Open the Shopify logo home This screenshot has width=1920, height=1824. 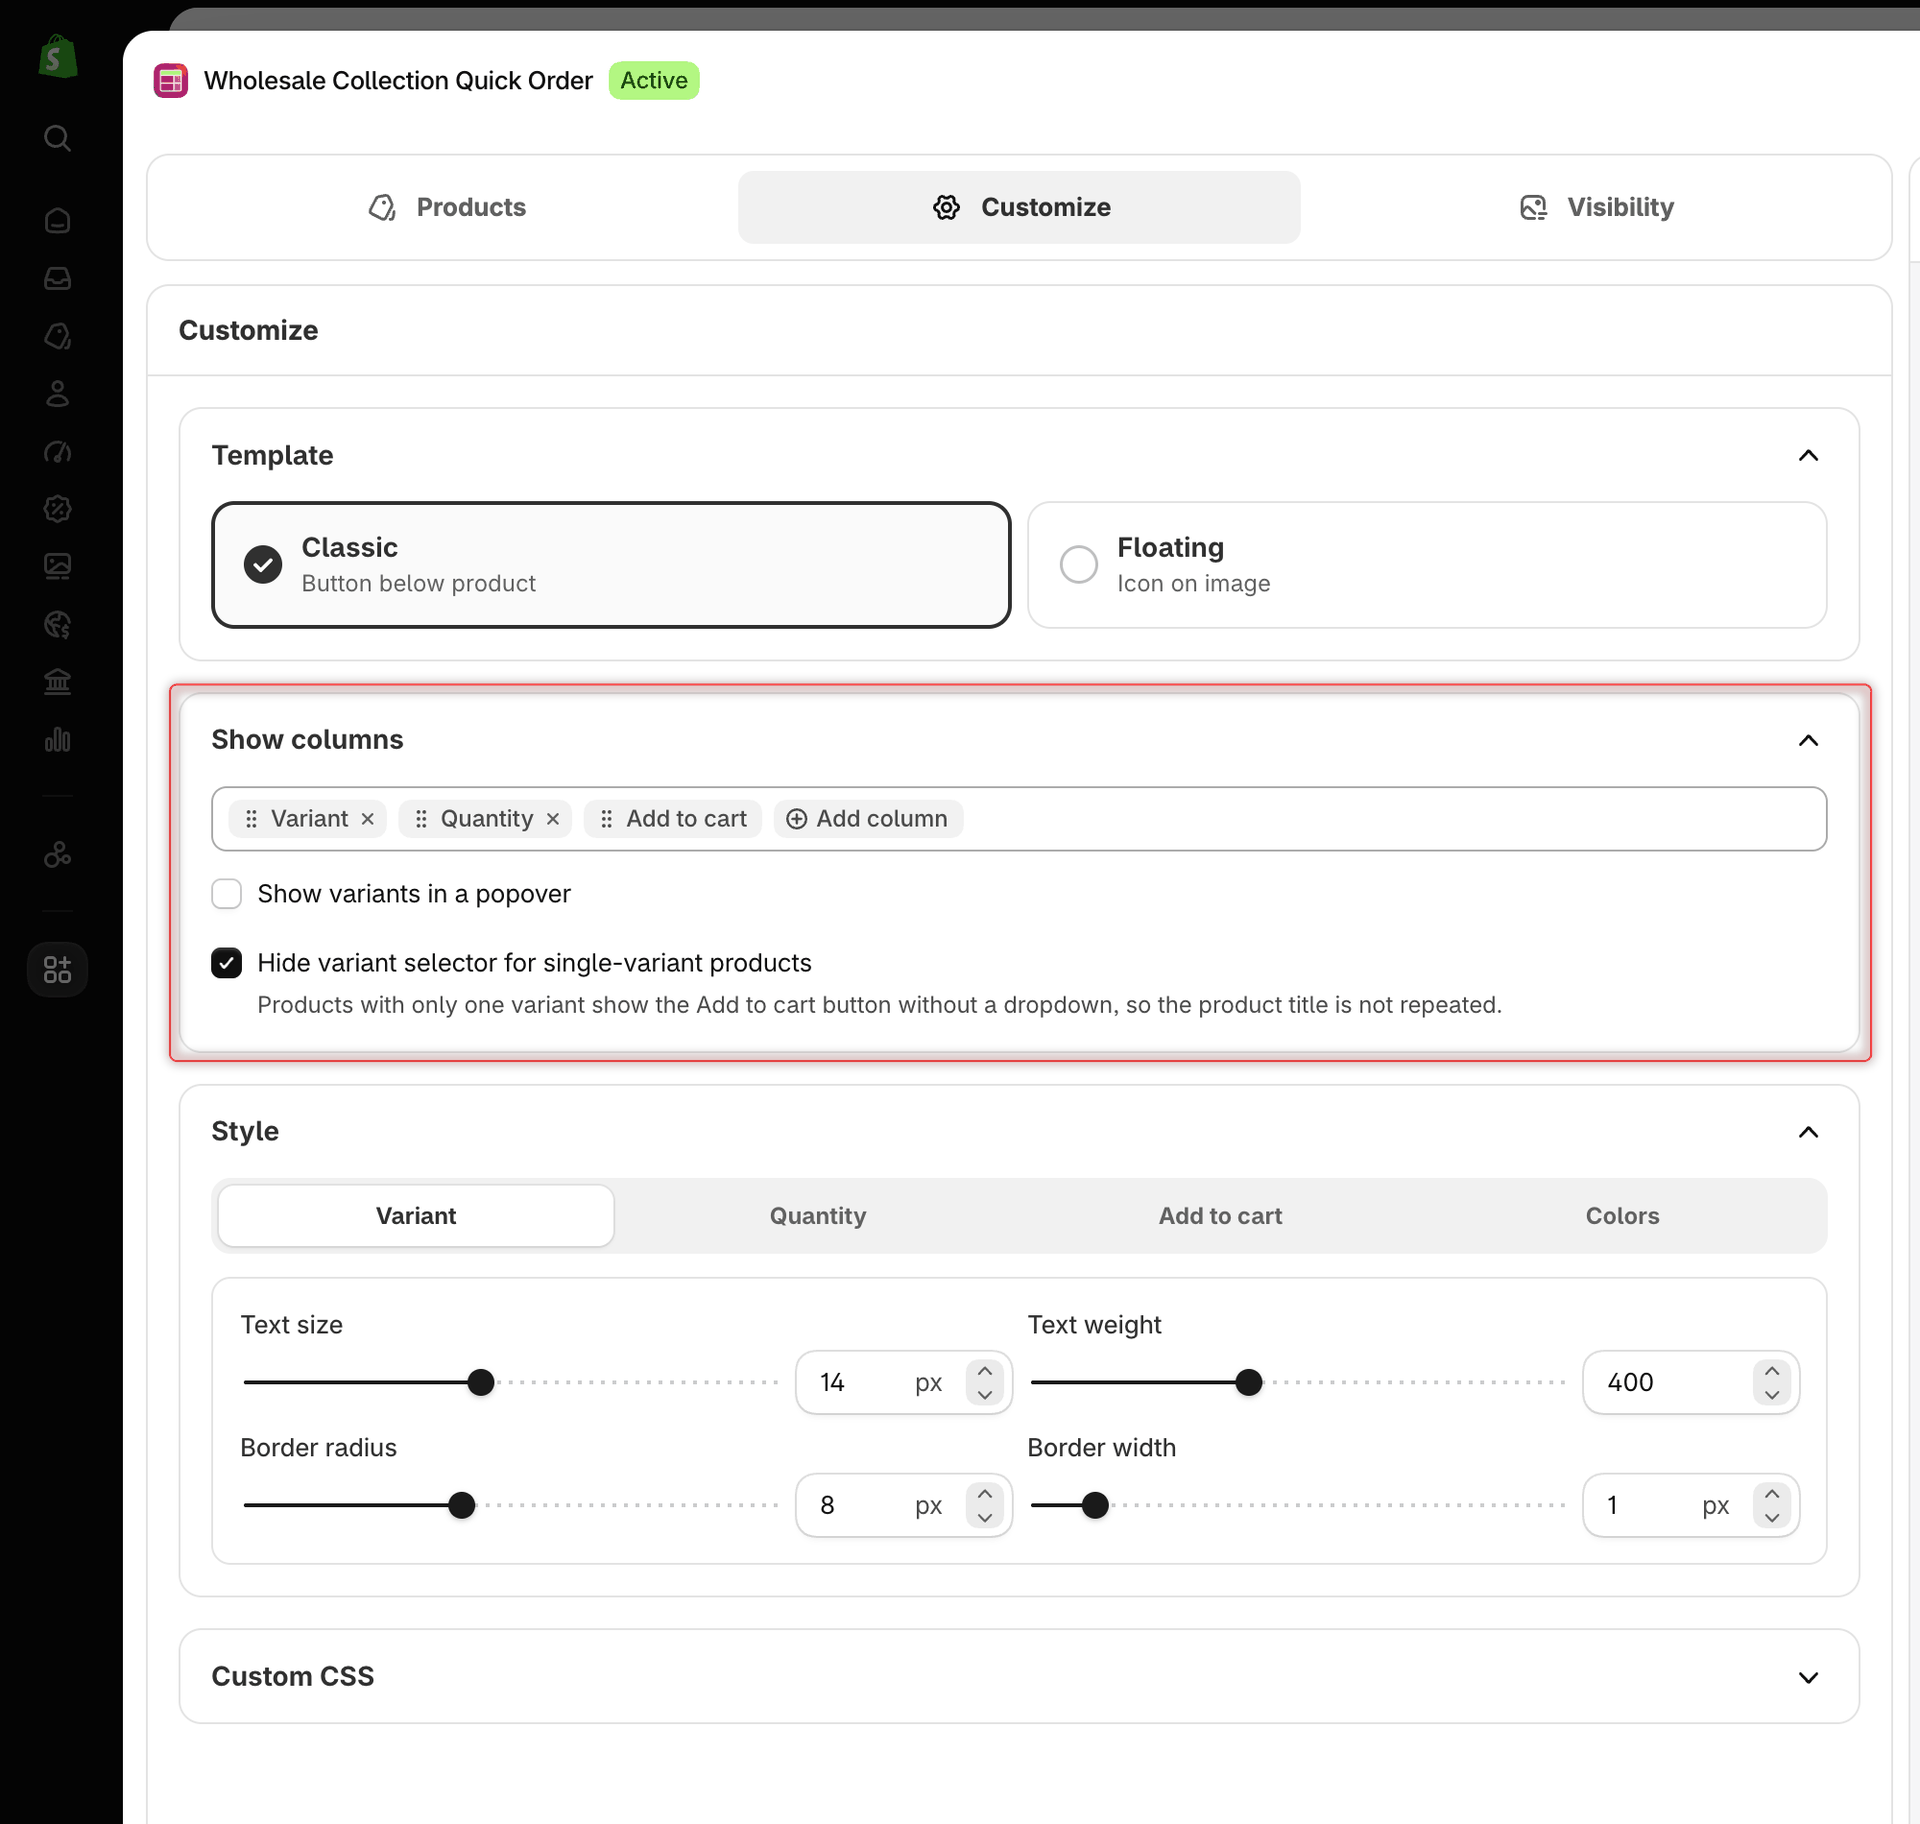point(58,57)
